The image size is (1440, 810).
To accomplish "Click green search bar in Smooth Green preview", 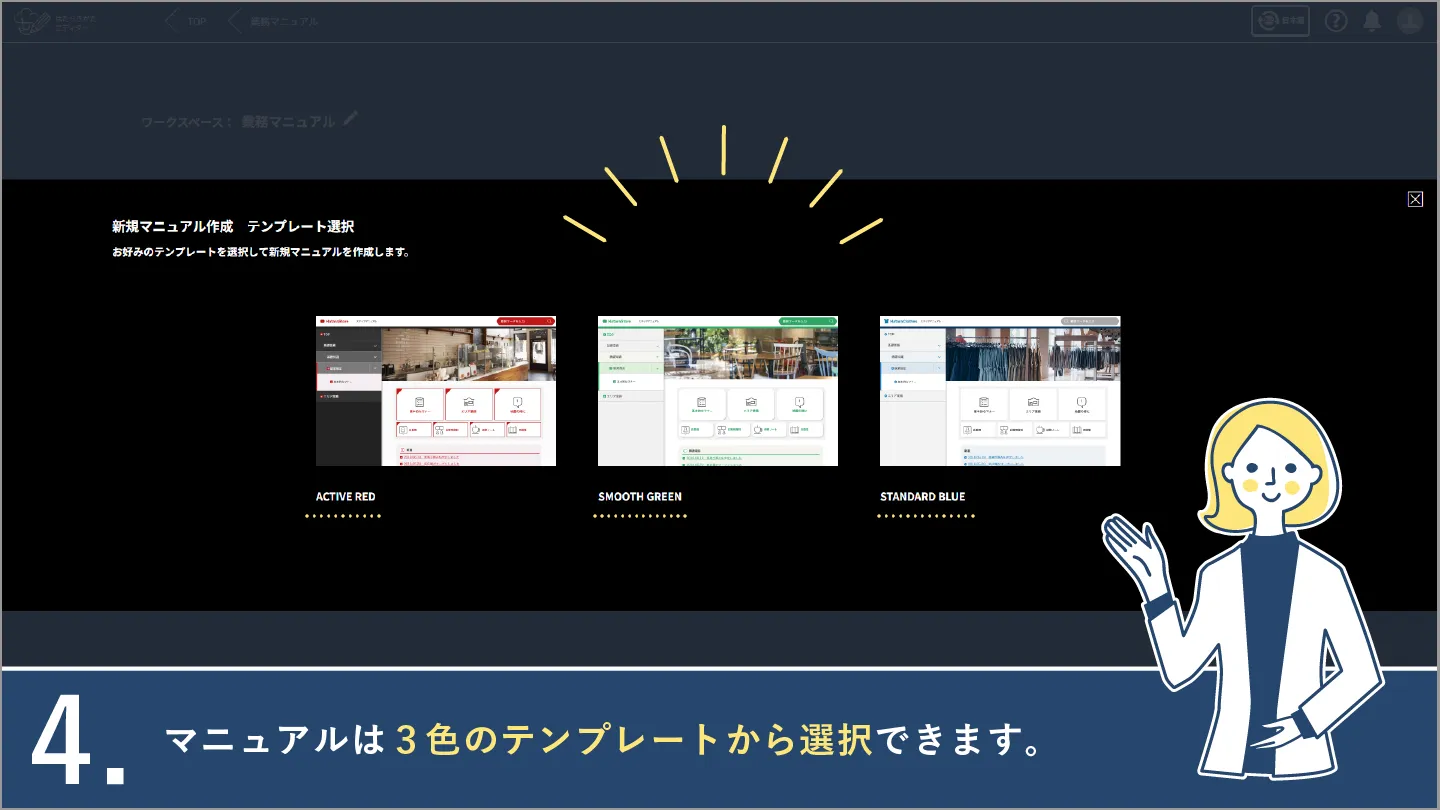I will [x=807, y=321].
